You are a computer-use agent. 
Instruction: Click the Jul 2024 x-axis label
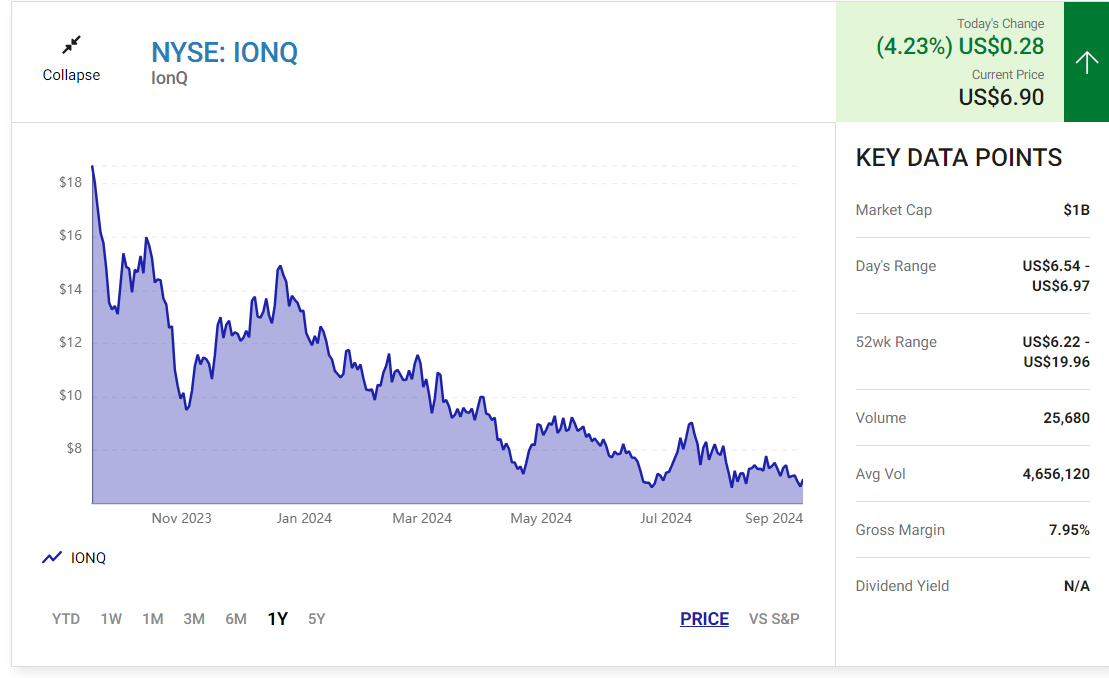pyautogui.click(x=666, y=518)
